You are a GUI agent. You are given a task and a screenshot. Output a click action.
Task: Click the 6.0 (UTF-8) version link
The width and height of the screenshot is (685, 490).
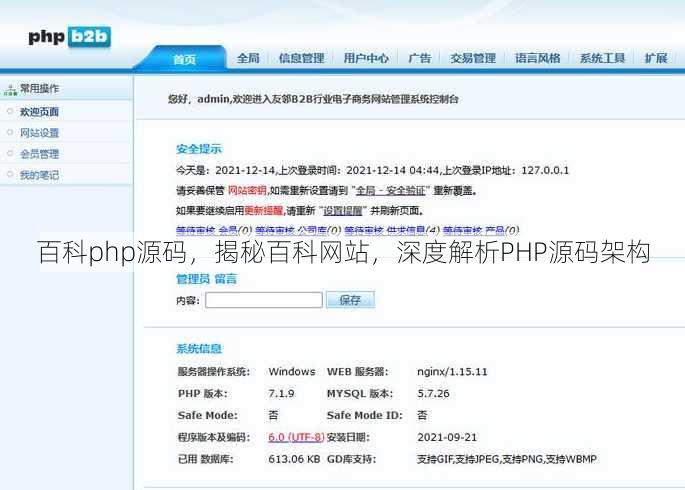pyautogui.click(x=296, y=437)
